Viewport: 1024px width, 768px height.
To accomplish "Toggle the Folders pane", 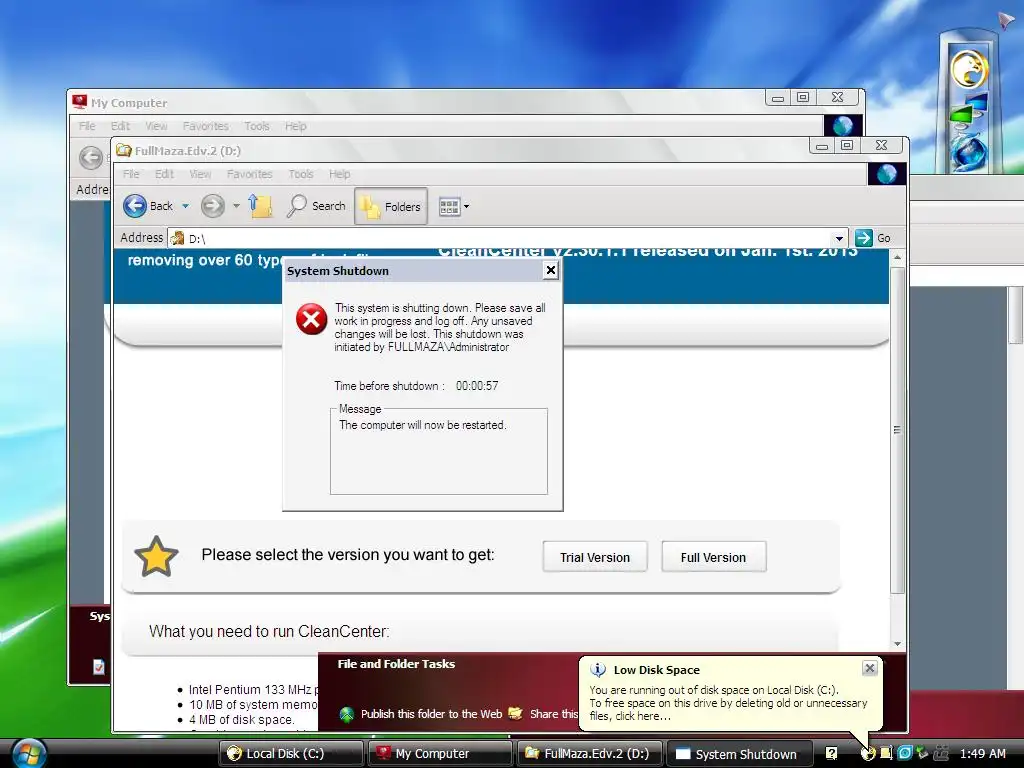I will tap(391, 206).
